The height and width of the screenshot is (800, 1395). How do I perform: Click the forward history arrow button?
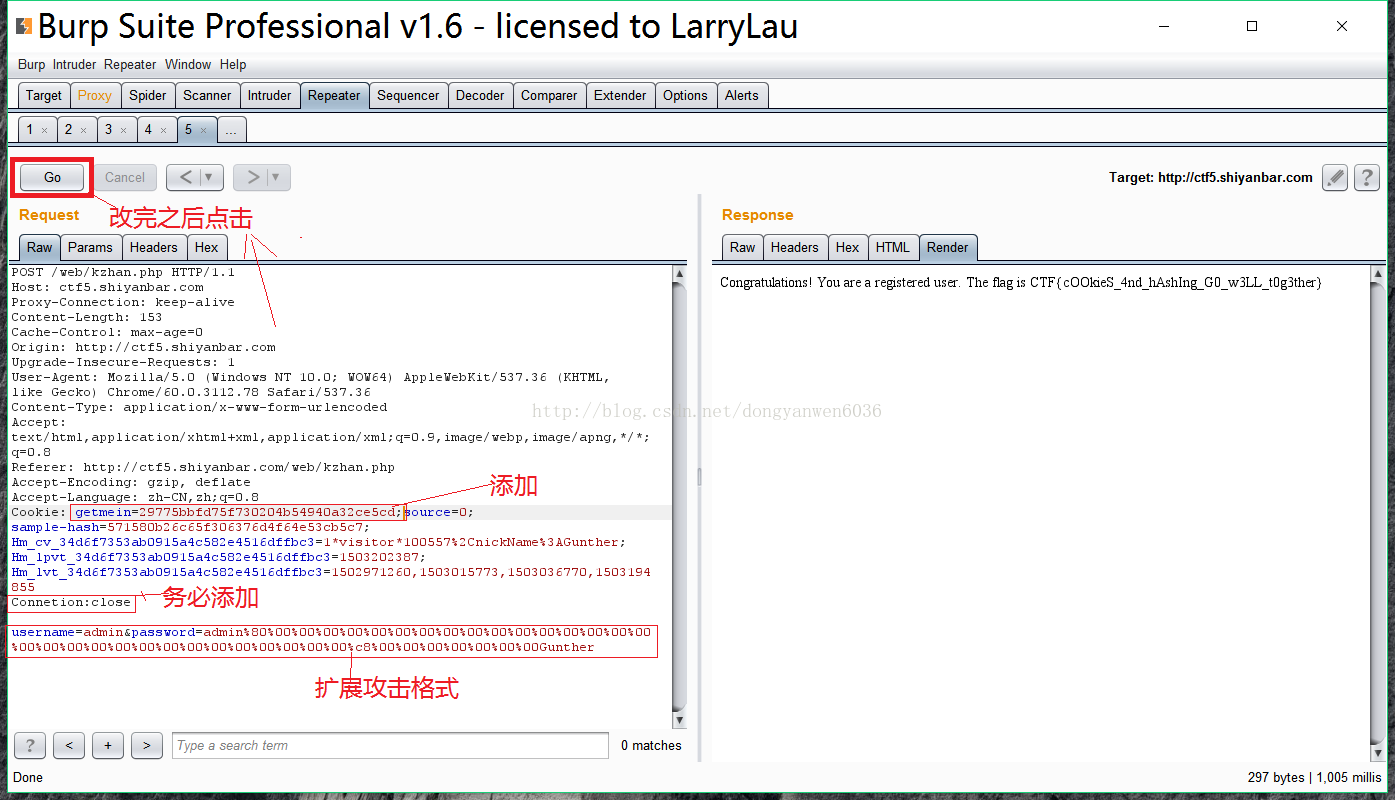point(252,177)
